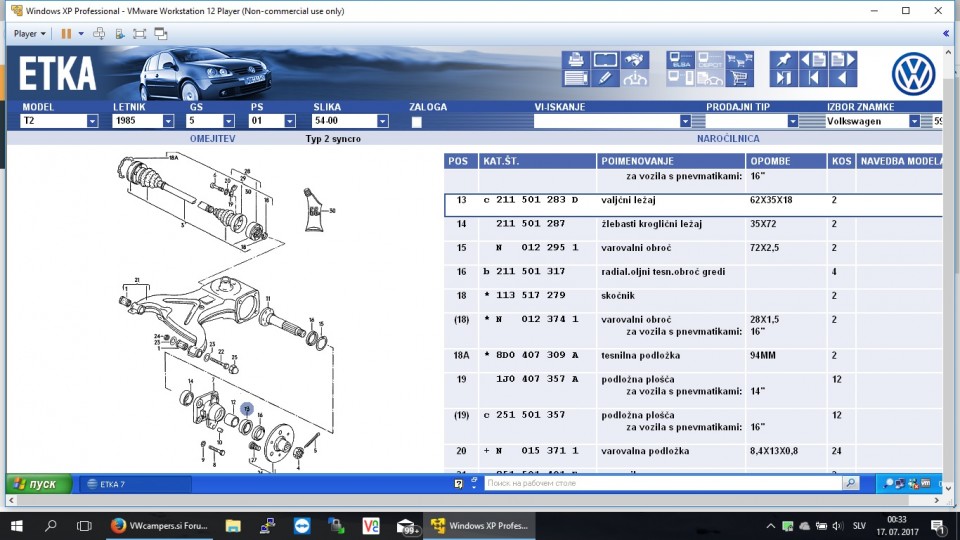Open the full-screen frame view icon
Viewport: 960px width, 540px height.
[x=605, y=59]
